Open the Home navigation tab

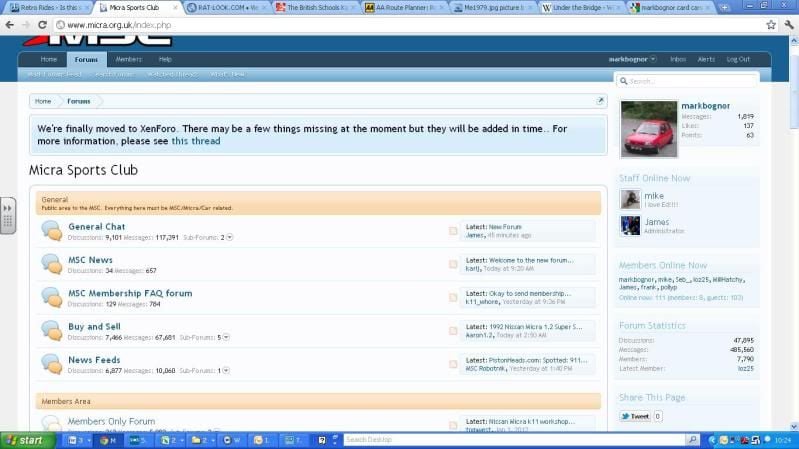point(49,59)
